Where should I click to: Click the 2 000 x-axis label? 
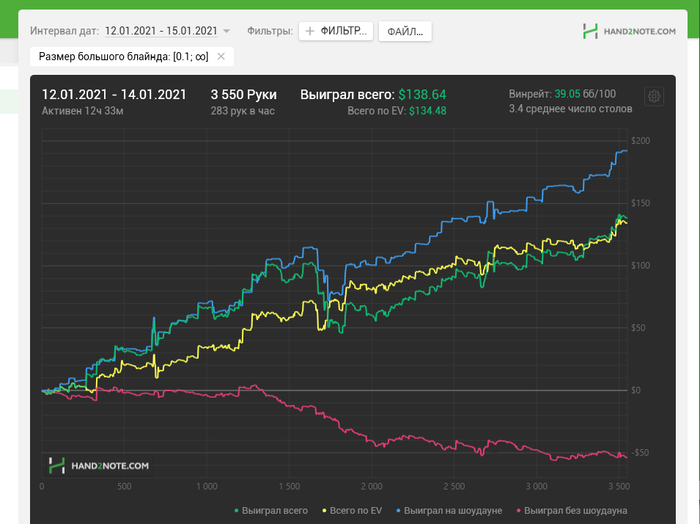[371, 487]
